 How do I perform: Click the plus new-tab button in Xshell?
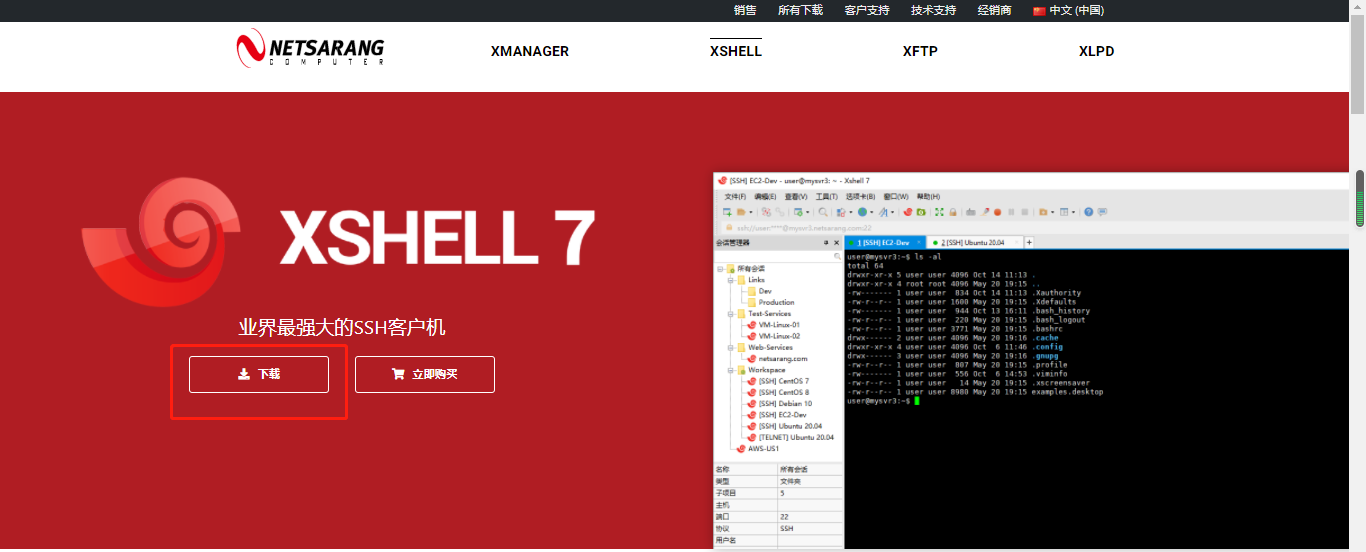click(x=1029, y=243)
